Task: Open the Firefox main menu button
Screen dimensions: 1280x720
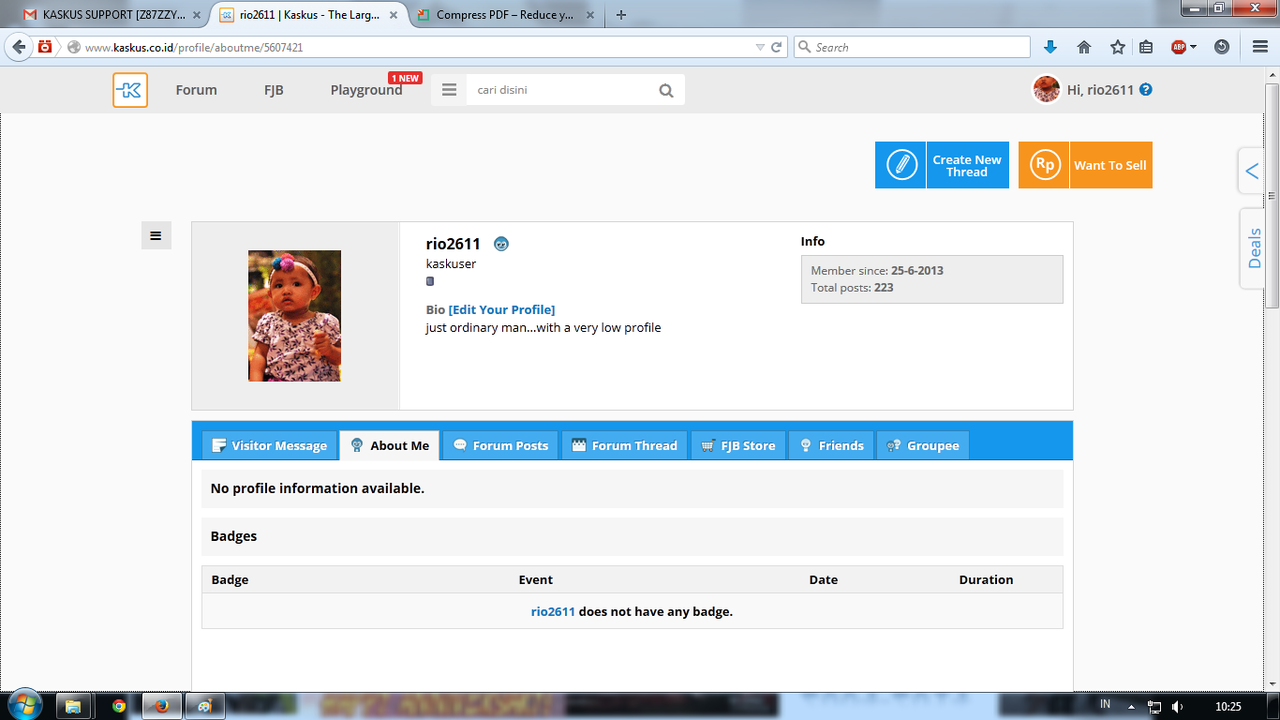Action: tap(1260, 47)
